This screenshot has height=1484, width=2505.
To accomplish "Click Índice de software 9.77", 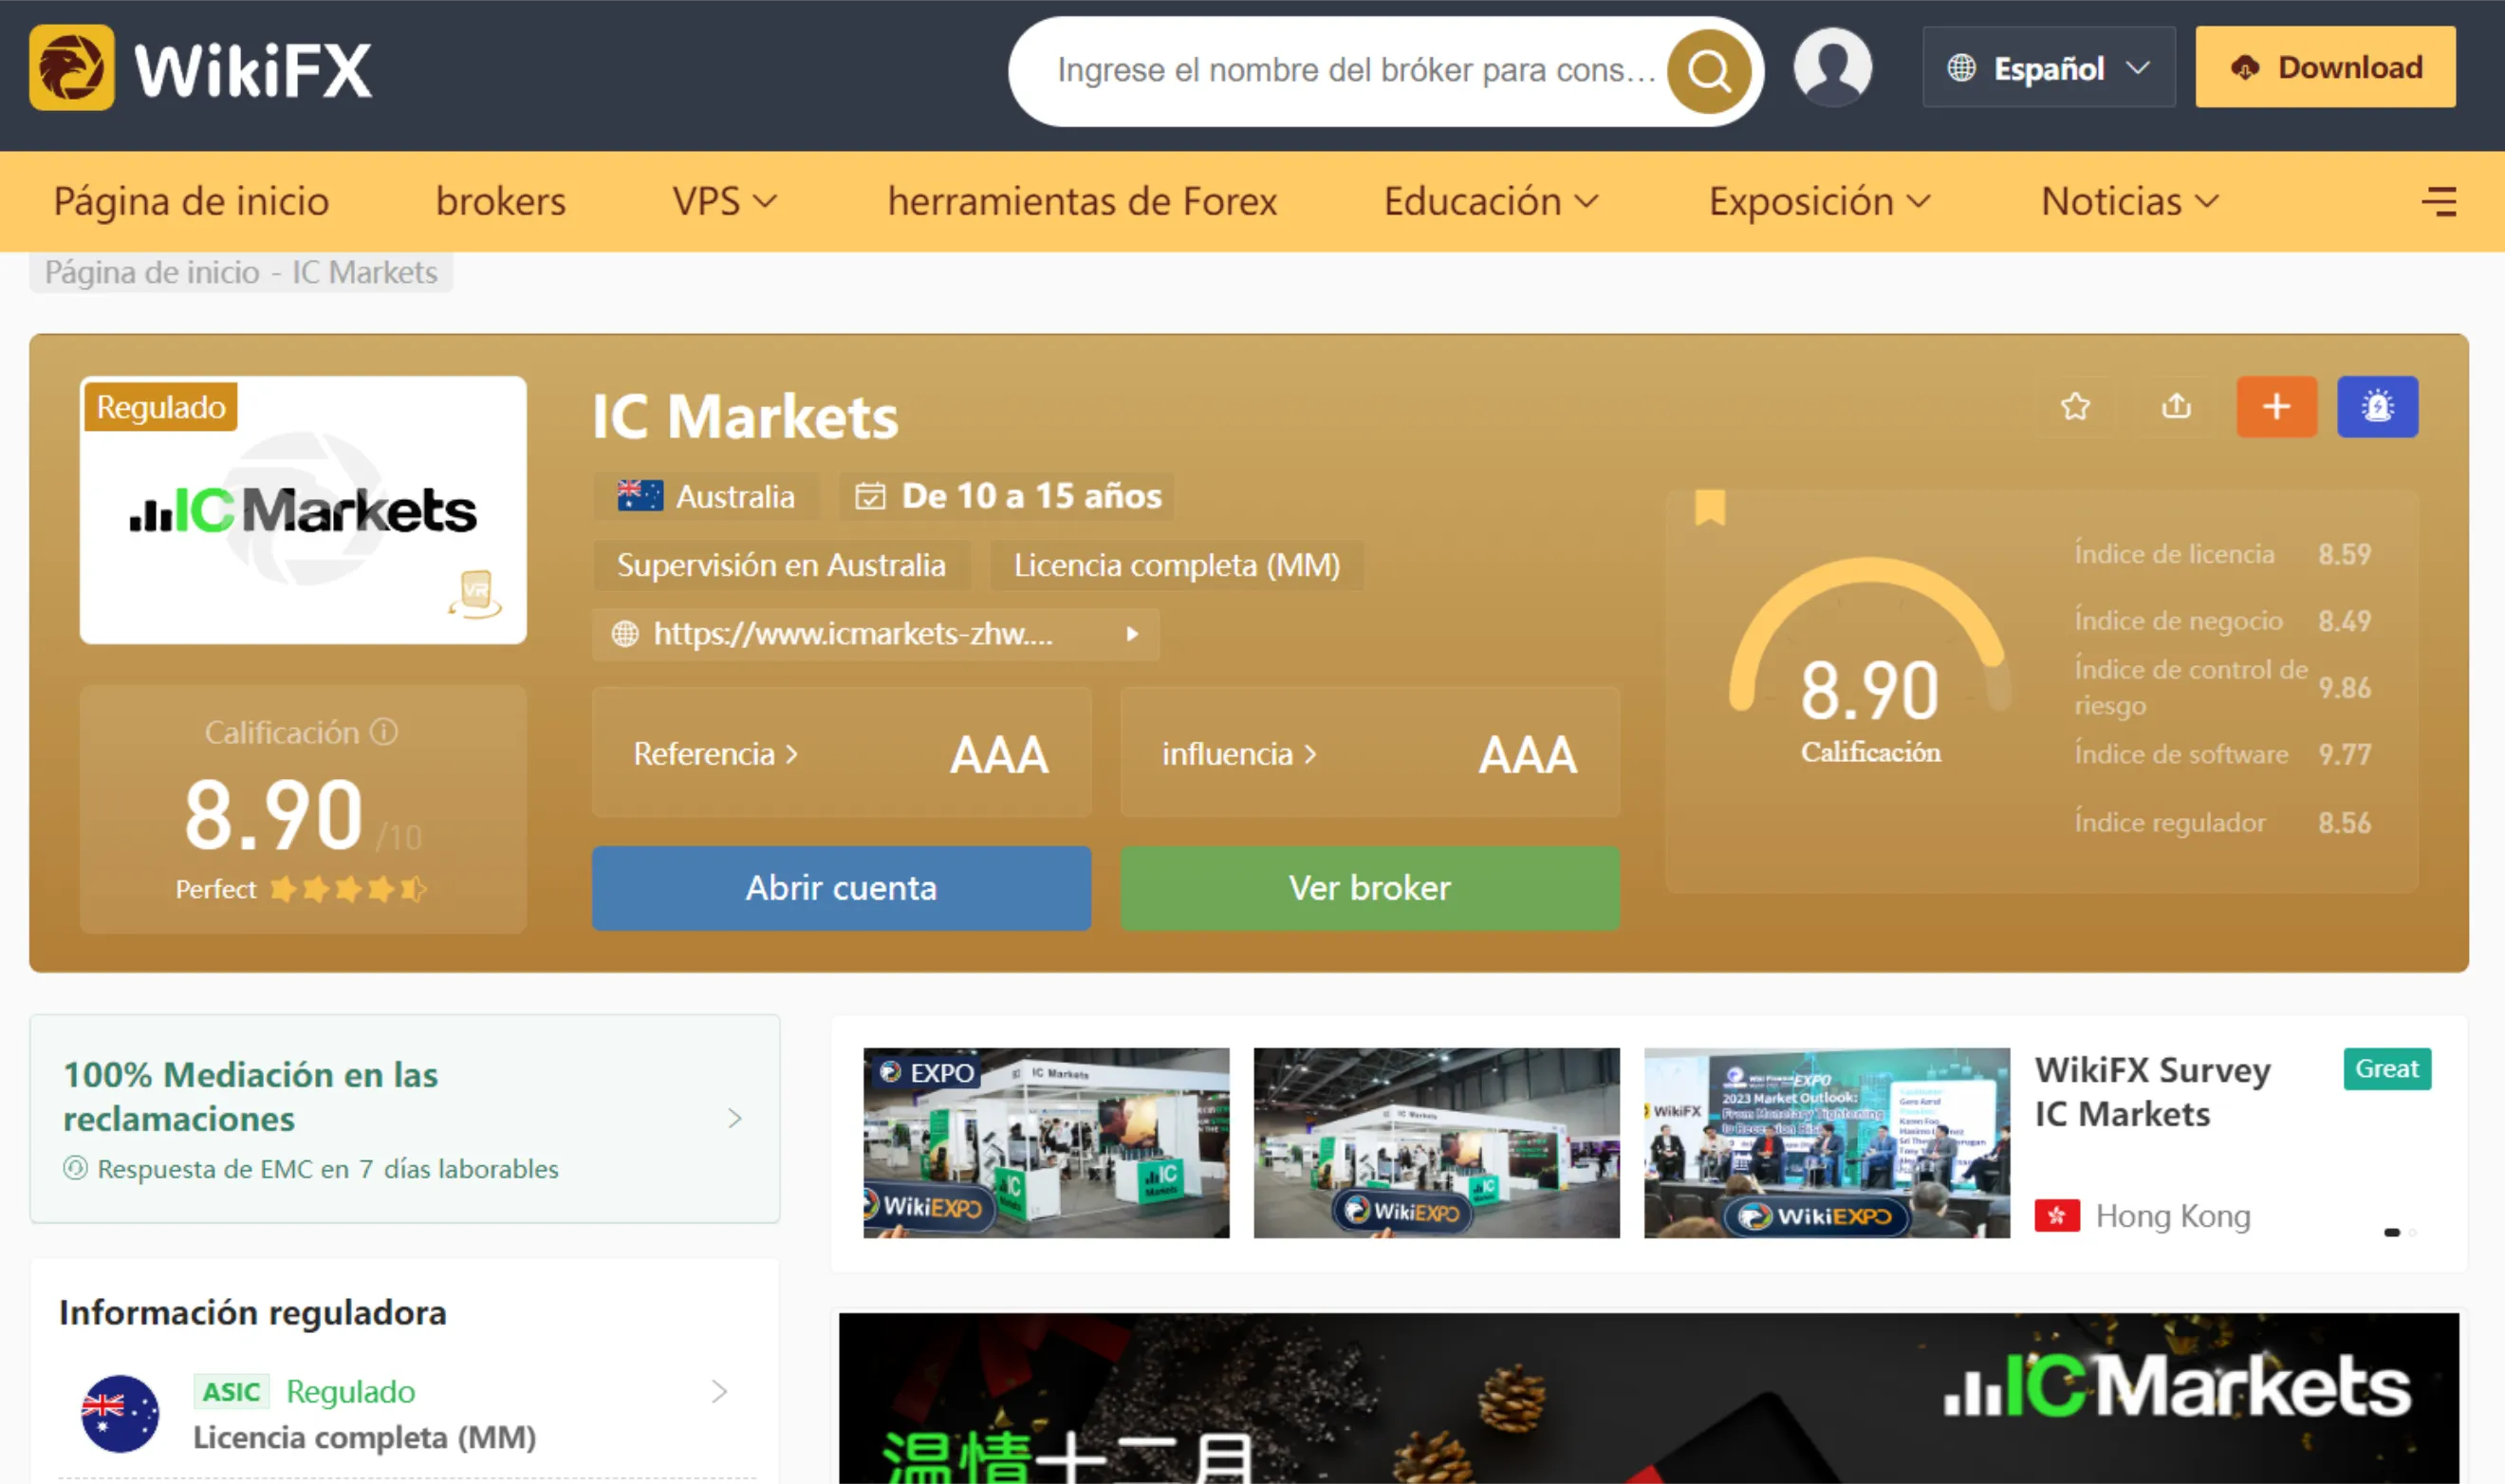I will 2222,754.
